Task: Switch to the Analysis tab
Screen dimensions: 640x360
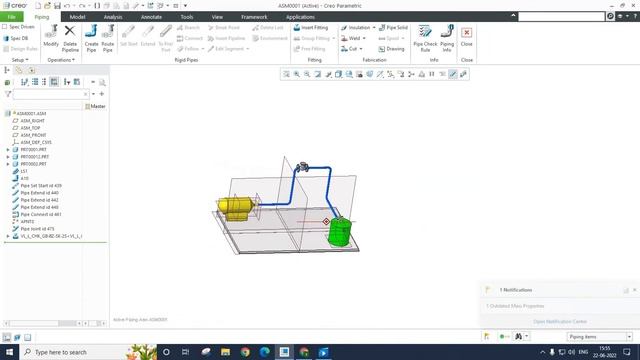Action: click(113, 17)
